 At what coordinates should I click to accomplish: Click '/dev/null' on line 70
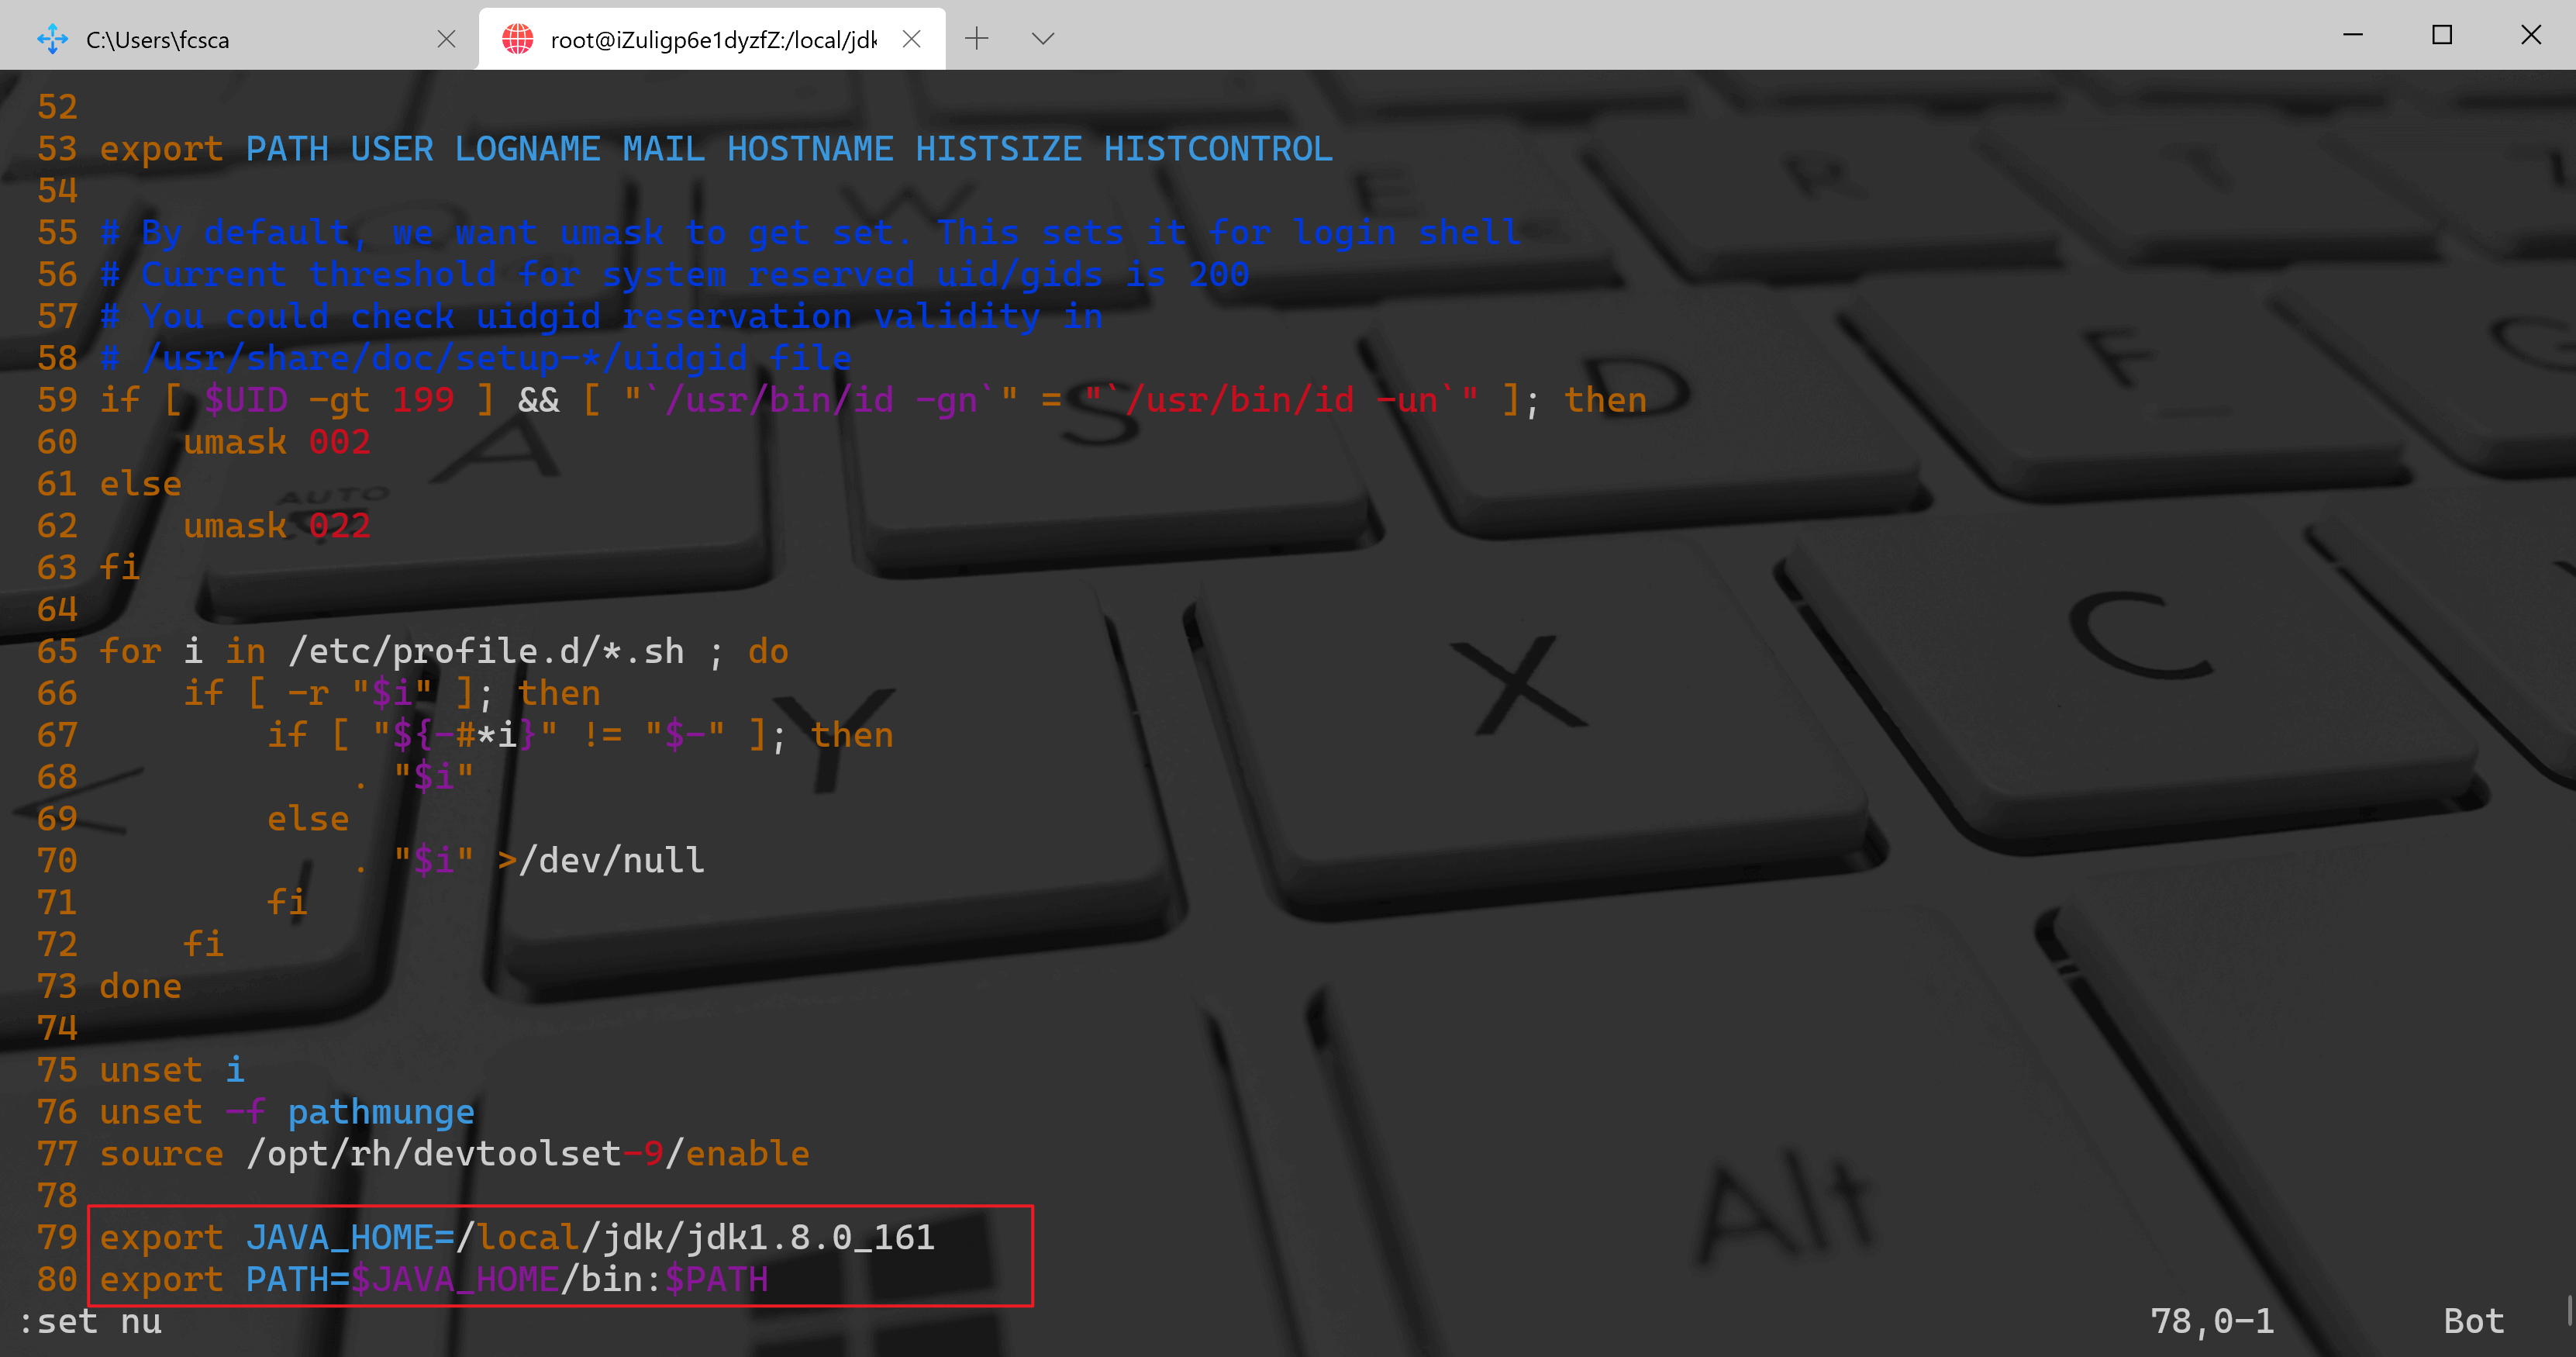pos(611,861)
